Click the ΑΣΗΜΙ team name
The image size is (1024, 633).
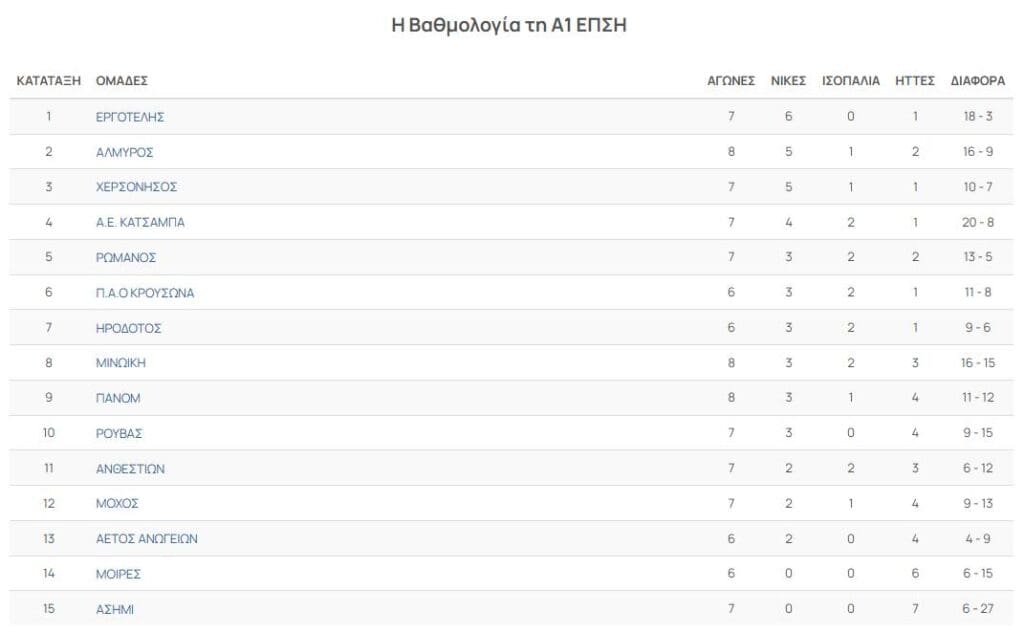pos(115,609)
